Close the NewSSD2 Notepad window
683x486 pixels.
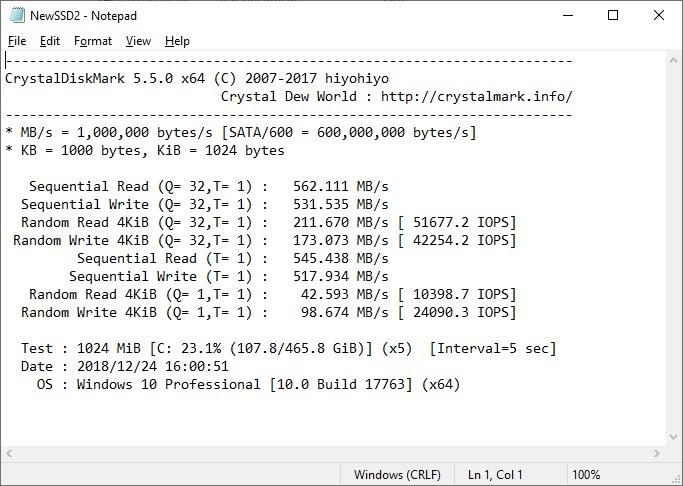(x=659, y=15)
